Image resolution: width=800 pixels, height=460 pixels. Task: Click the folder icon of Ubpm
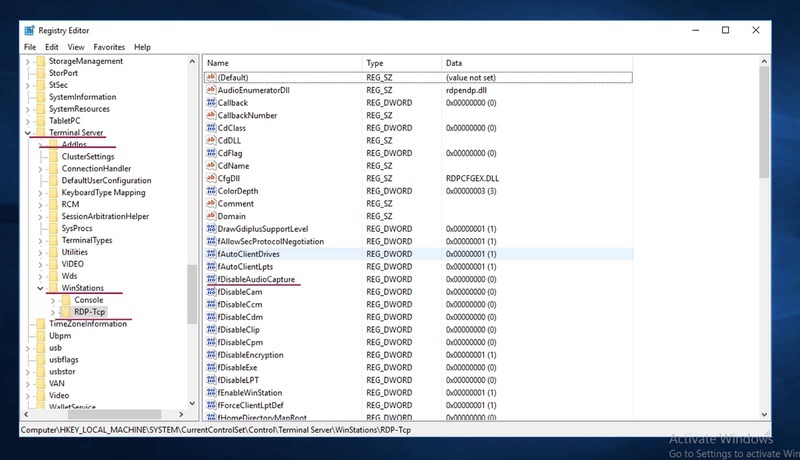click(x=41, y=336)
